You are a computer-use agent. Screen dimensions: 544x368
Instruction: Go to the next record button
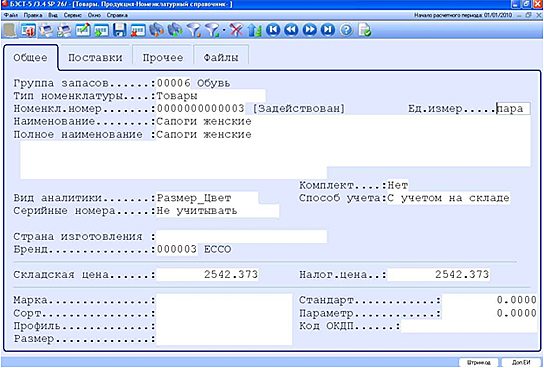pyautogui.click(x=309, y=30)
